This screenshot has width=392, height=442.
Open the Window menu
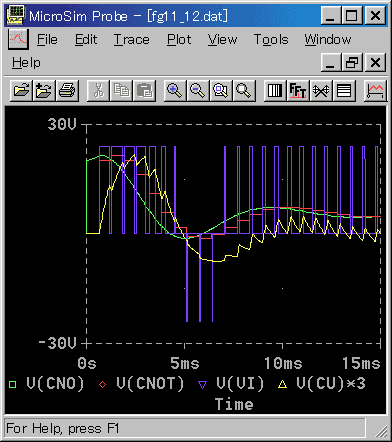pos(328,40)
